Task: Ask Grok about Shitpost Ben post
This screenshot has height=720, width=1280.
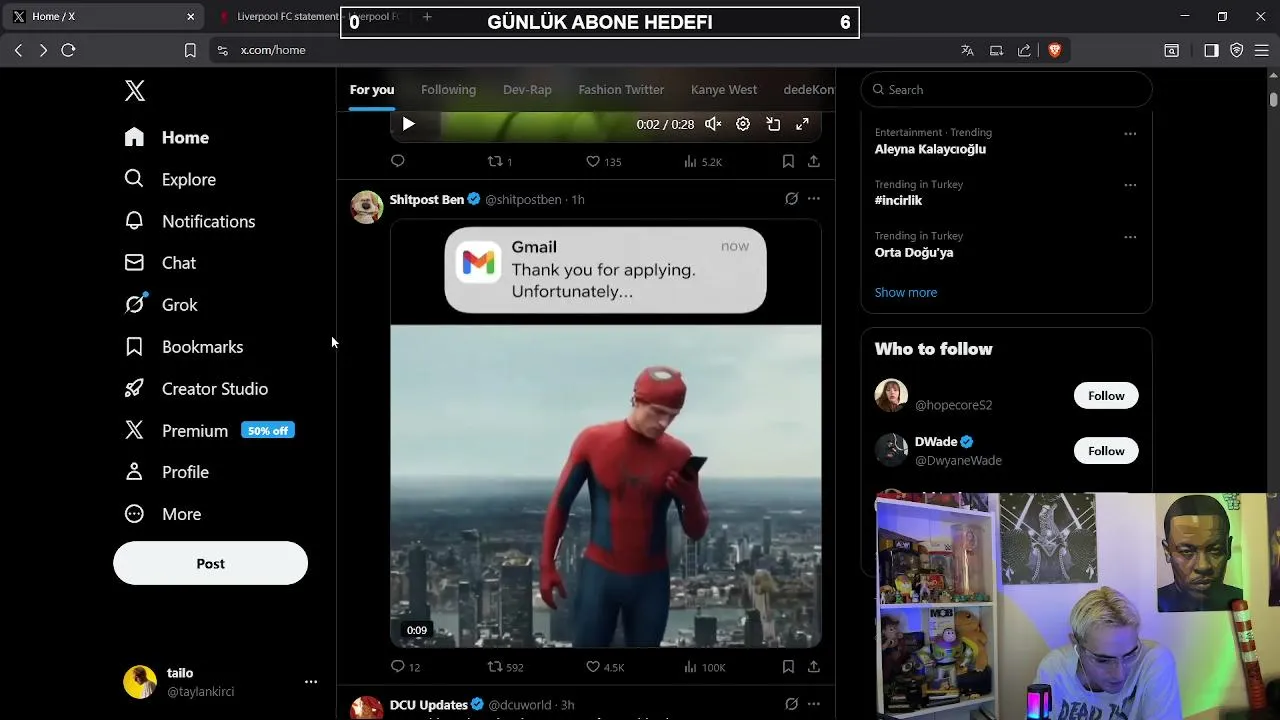Action: pyautogui.click(x=791, y=199)
